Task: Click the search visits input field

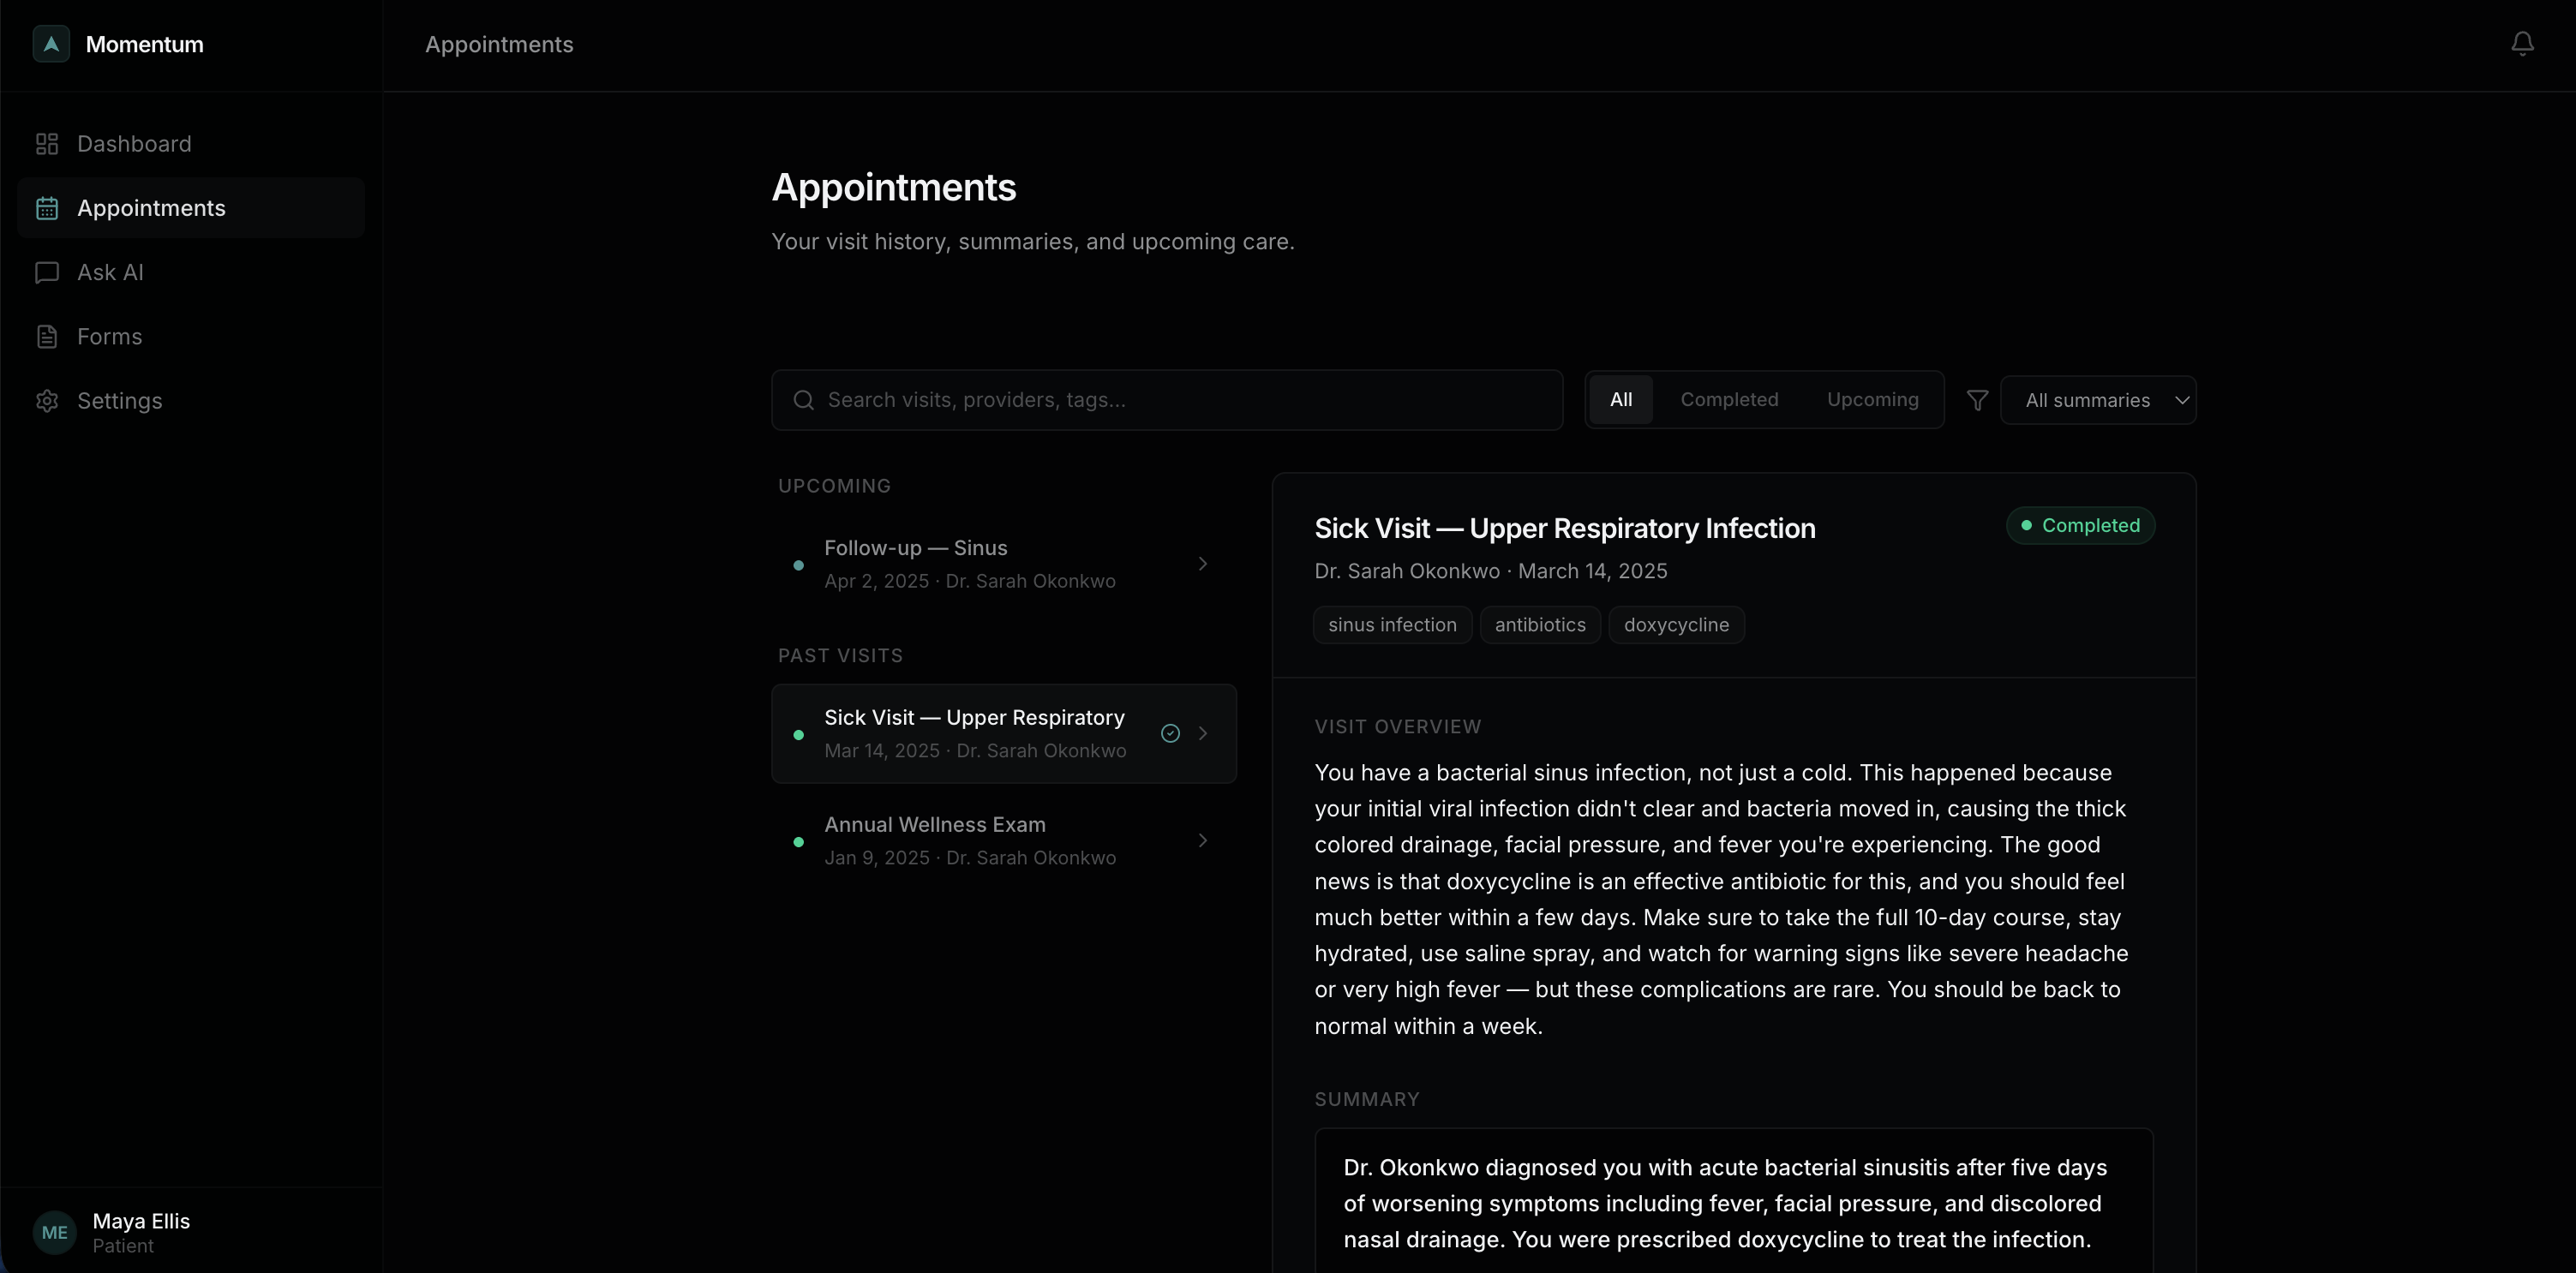Action: pyautogui.click(x=1180, y=400)
